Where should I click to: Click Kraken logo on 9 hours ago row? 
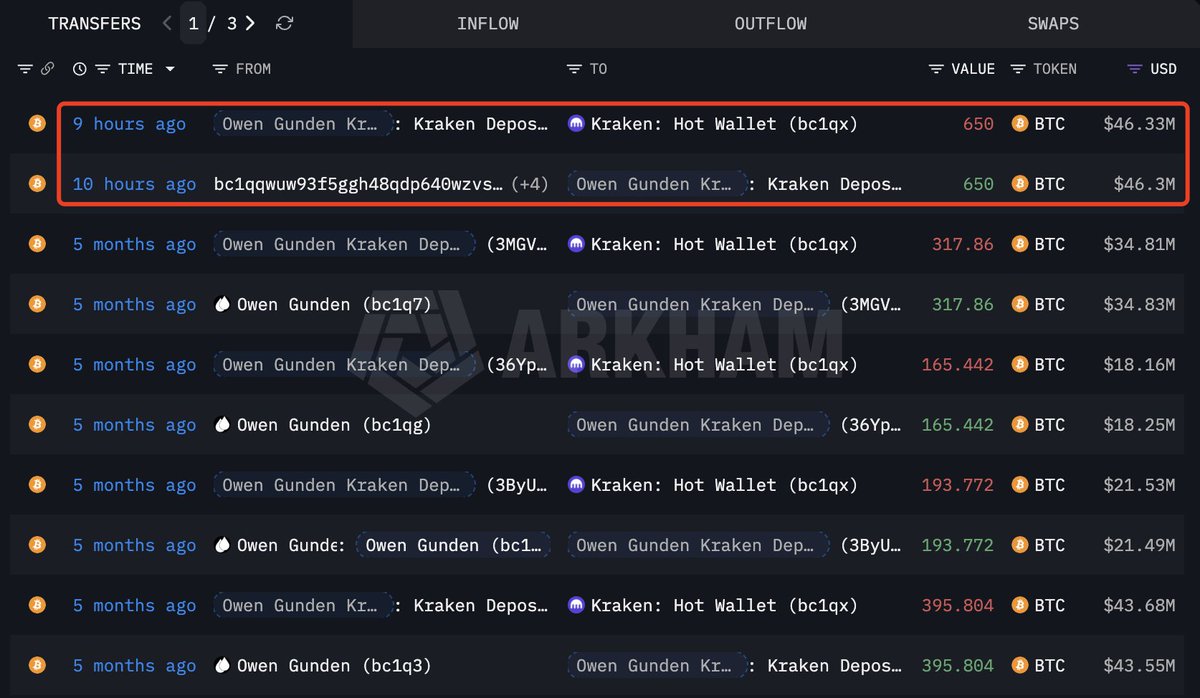tap(576, 124)
